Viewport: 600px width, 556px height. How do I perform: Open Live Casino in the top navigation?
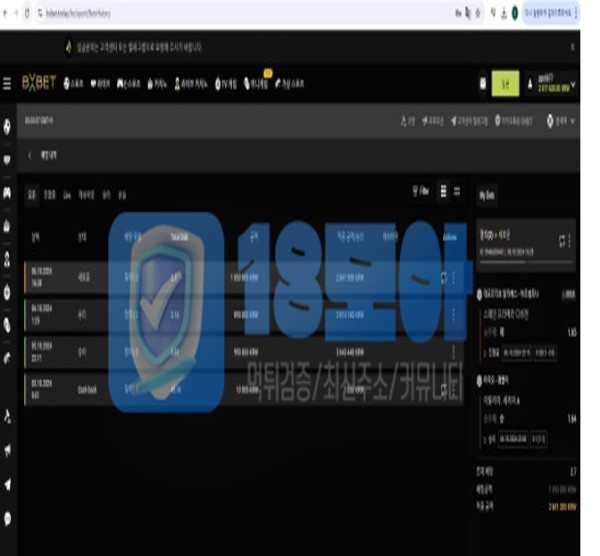(191, 84)
